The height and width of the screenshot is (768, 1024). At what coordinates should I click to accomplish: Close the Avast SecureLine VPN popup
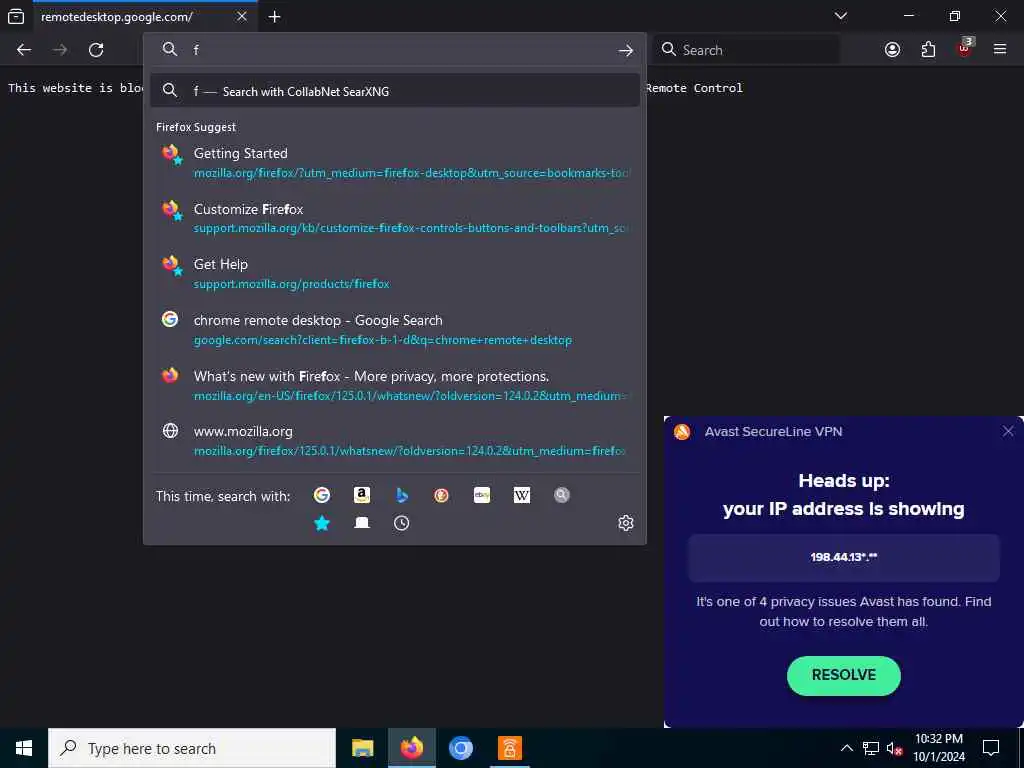pyautogui.click(x=1008, y=431)
